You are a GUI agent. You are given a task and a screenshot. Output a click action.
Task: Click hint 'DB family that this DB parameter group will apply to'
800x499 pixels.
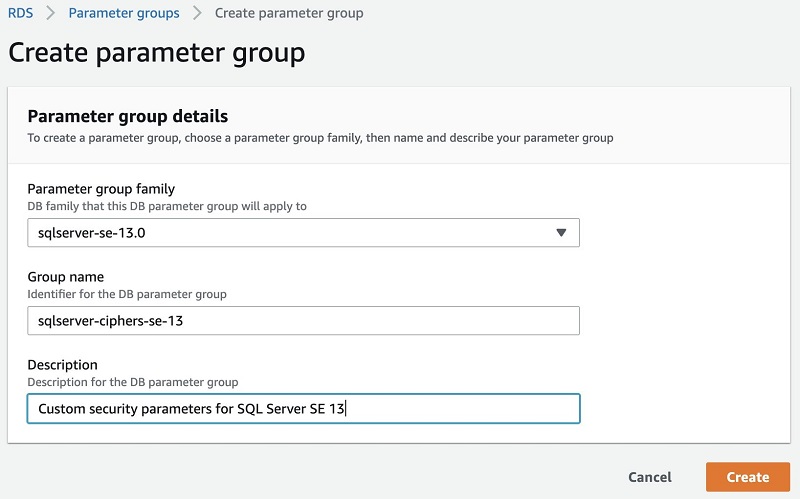(167, 206)
